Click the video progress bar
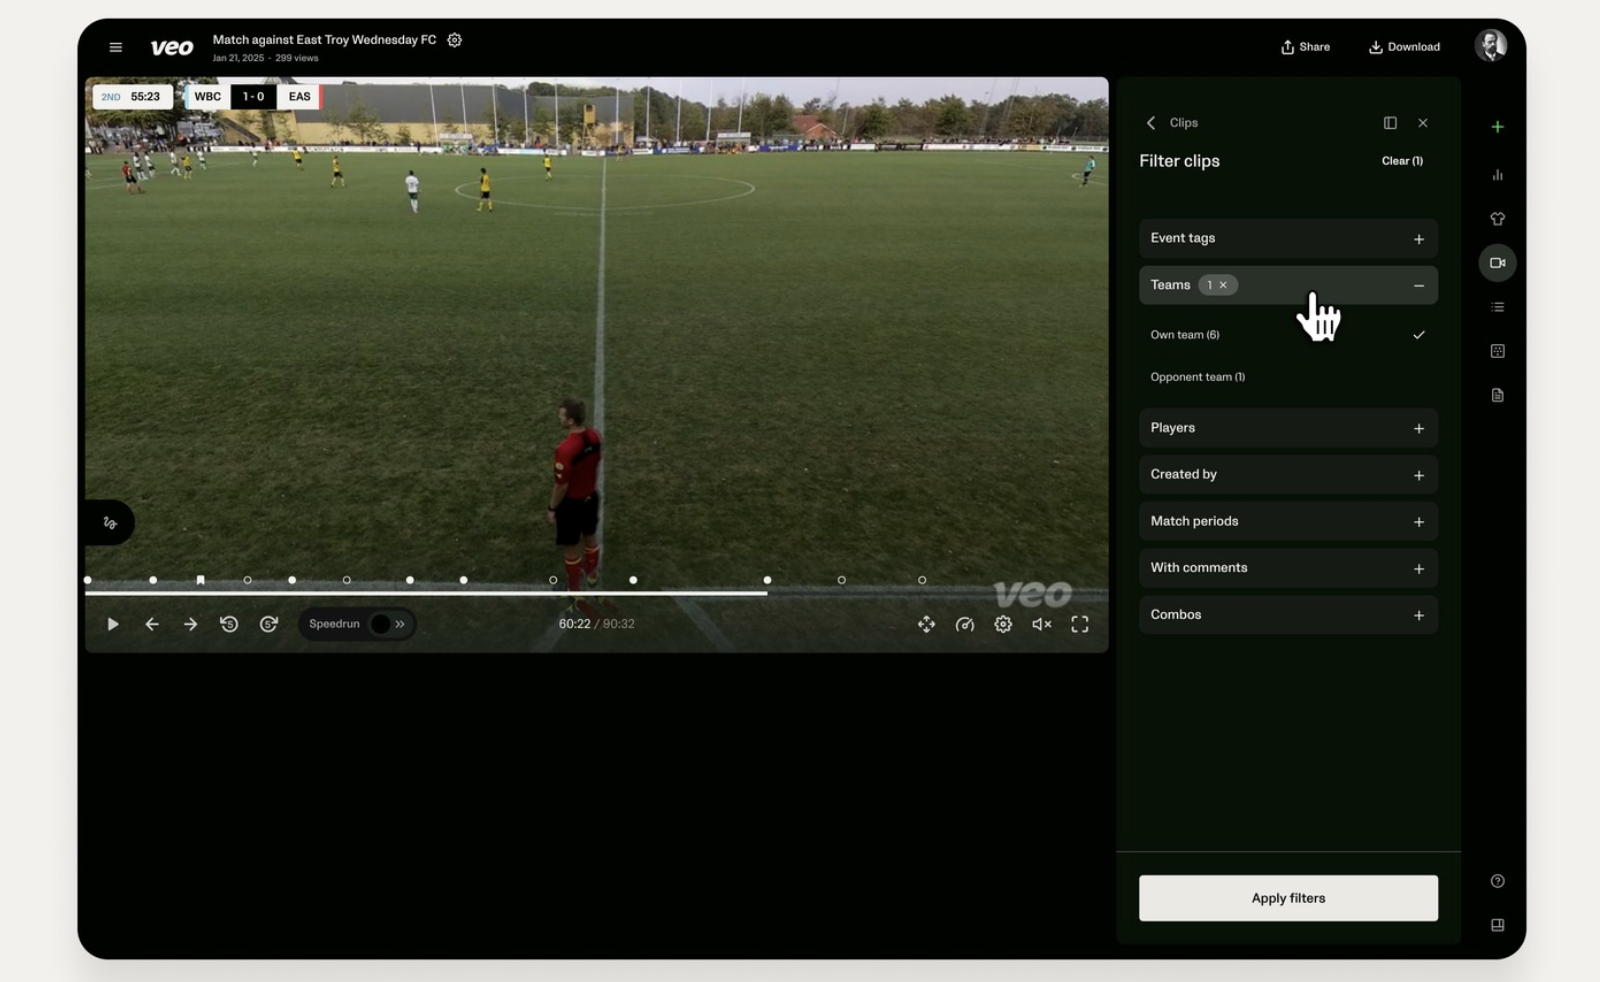This screenshot has width=1600, height=982. [x=596, y=593]
